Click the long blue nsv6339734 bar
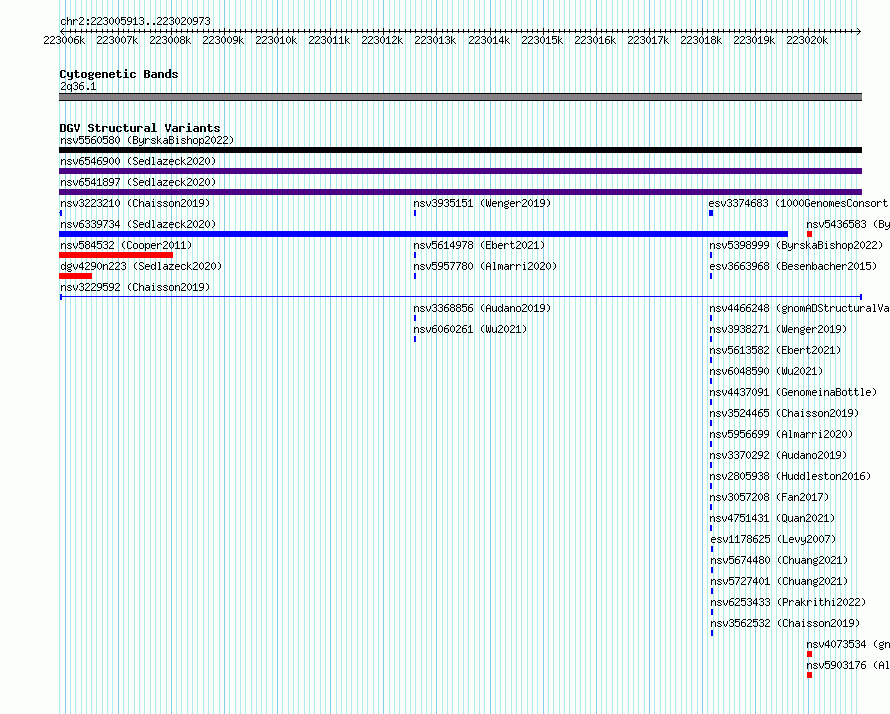The width and height of the screenshot is (890, 714). [x=423, y=234]
